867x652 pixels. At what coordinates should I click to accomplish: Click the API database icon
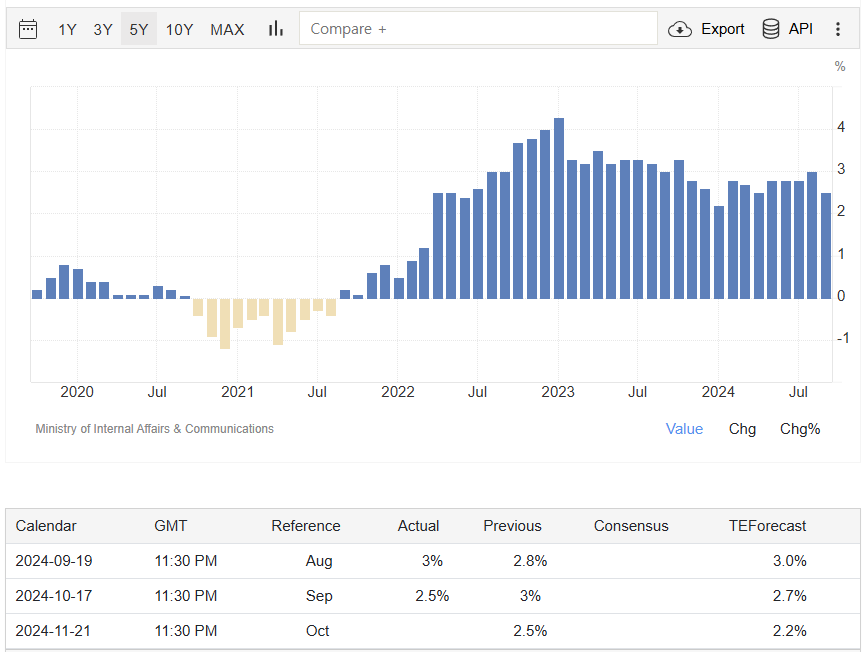tap(771, 29)
